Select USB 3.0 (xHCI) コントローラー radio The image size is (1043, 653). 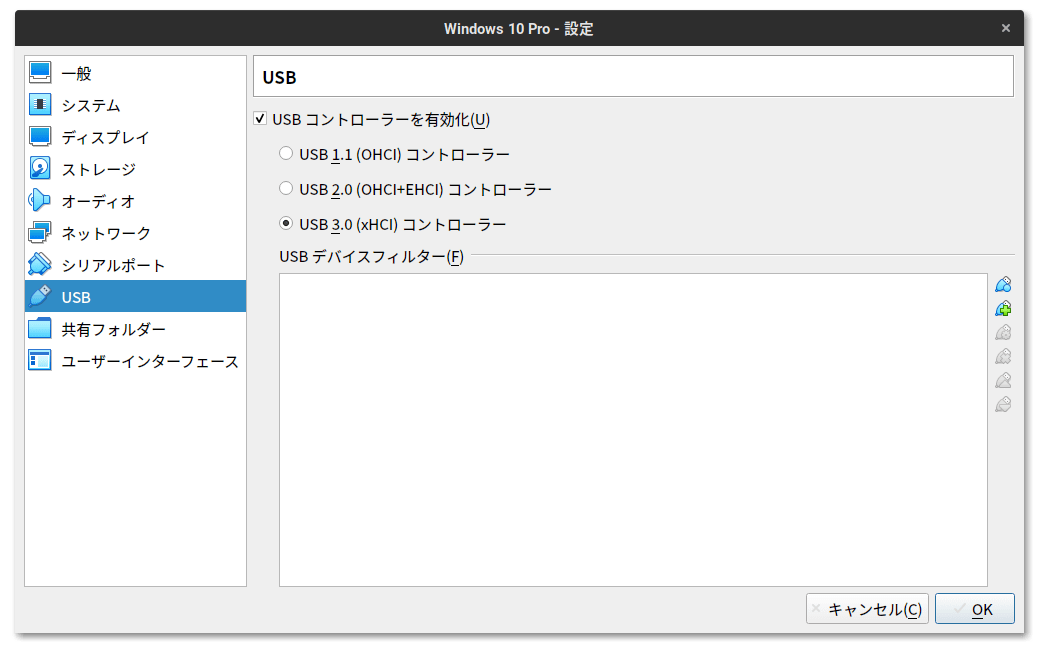(x=286, y=223)
